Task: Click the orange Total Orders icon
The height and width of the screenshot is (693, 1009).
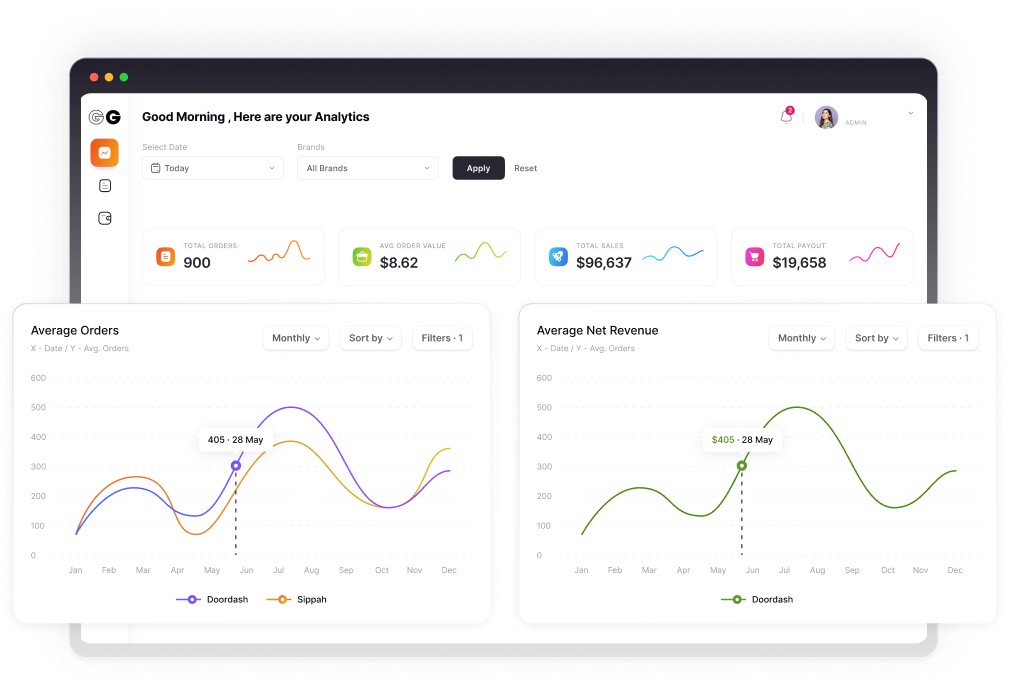Action: click(x=165, y=257)
